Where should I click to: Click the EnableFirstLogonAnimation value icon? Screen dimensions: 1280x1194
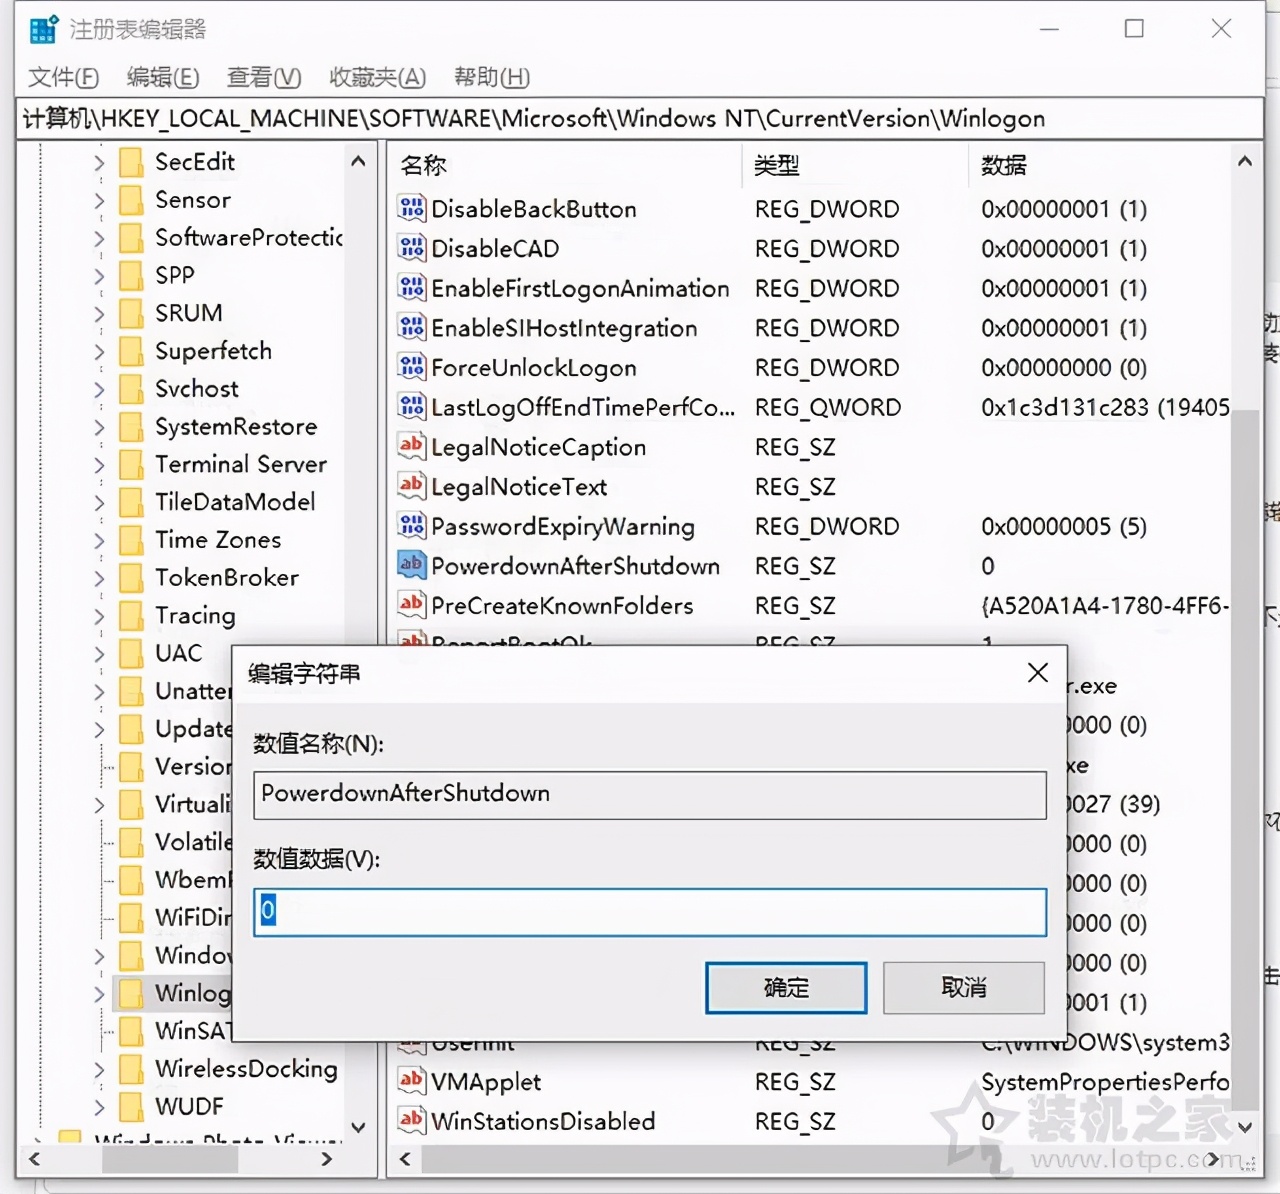(x=411, y=288)
